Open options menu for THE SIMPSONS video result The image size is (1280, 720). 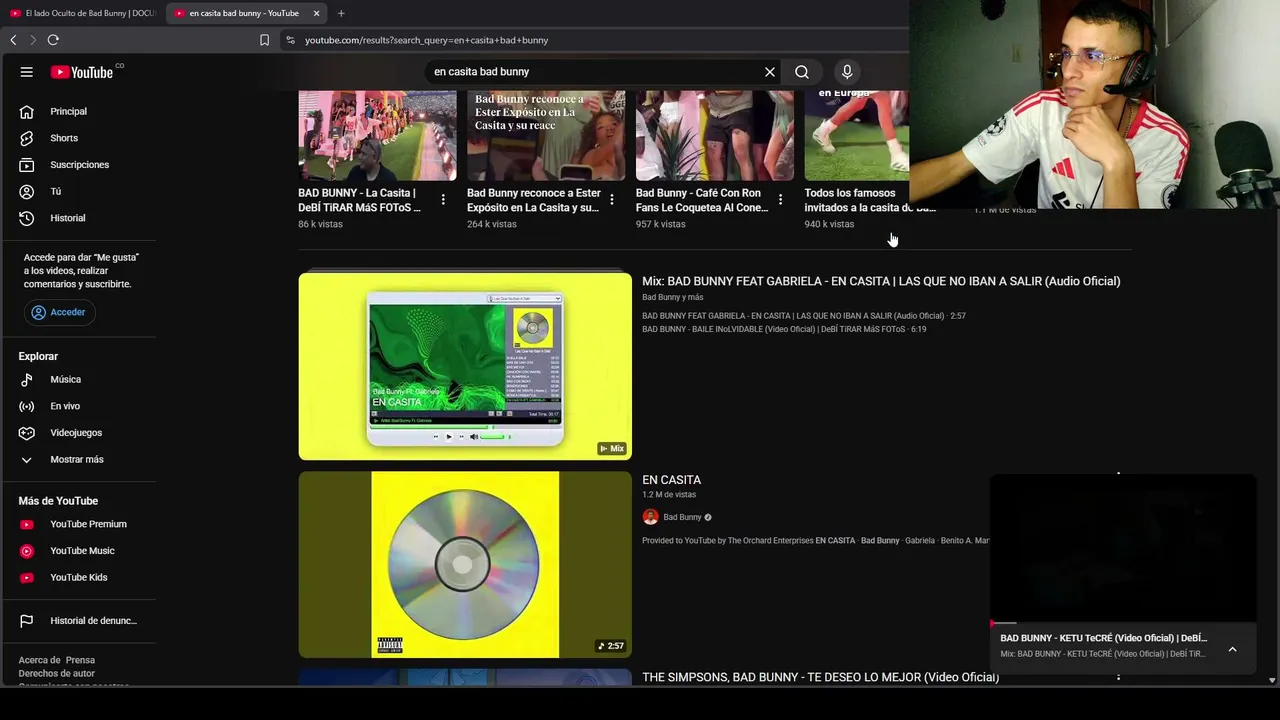1118,677
